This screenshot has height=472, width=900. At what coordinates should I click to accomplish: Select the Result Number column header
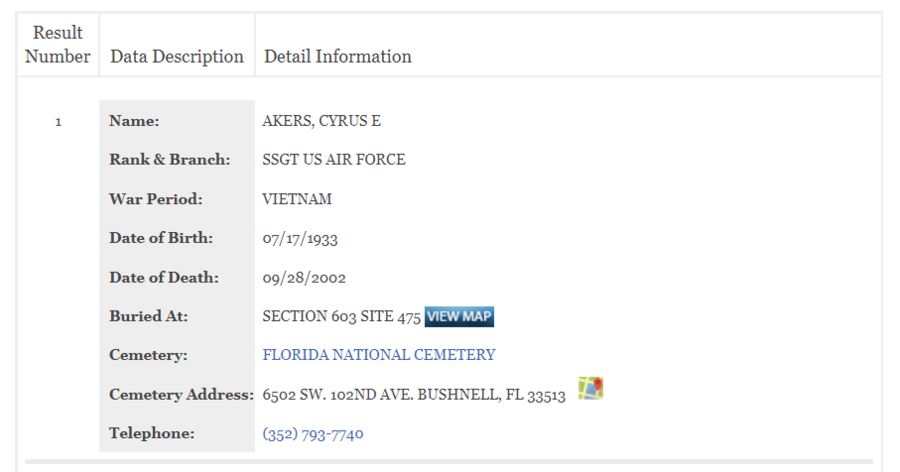click(x=58, y=44)
